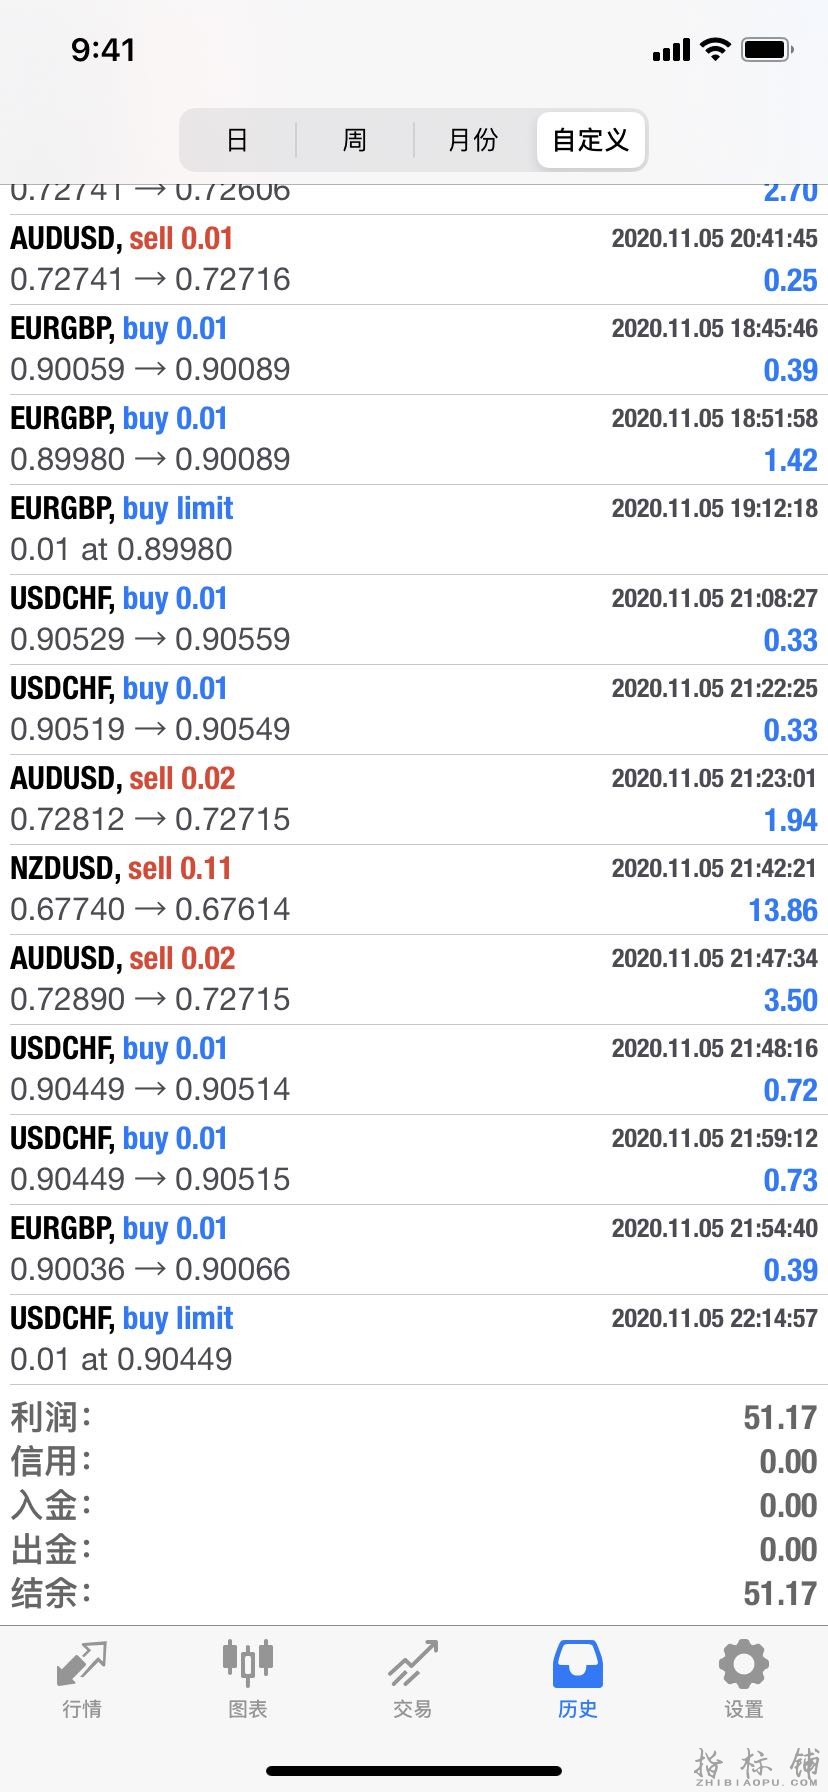The height and width of the screenshot is (1792, 828).
Task: Select the 自定义 custom period segment
Action: click(591, 140)
